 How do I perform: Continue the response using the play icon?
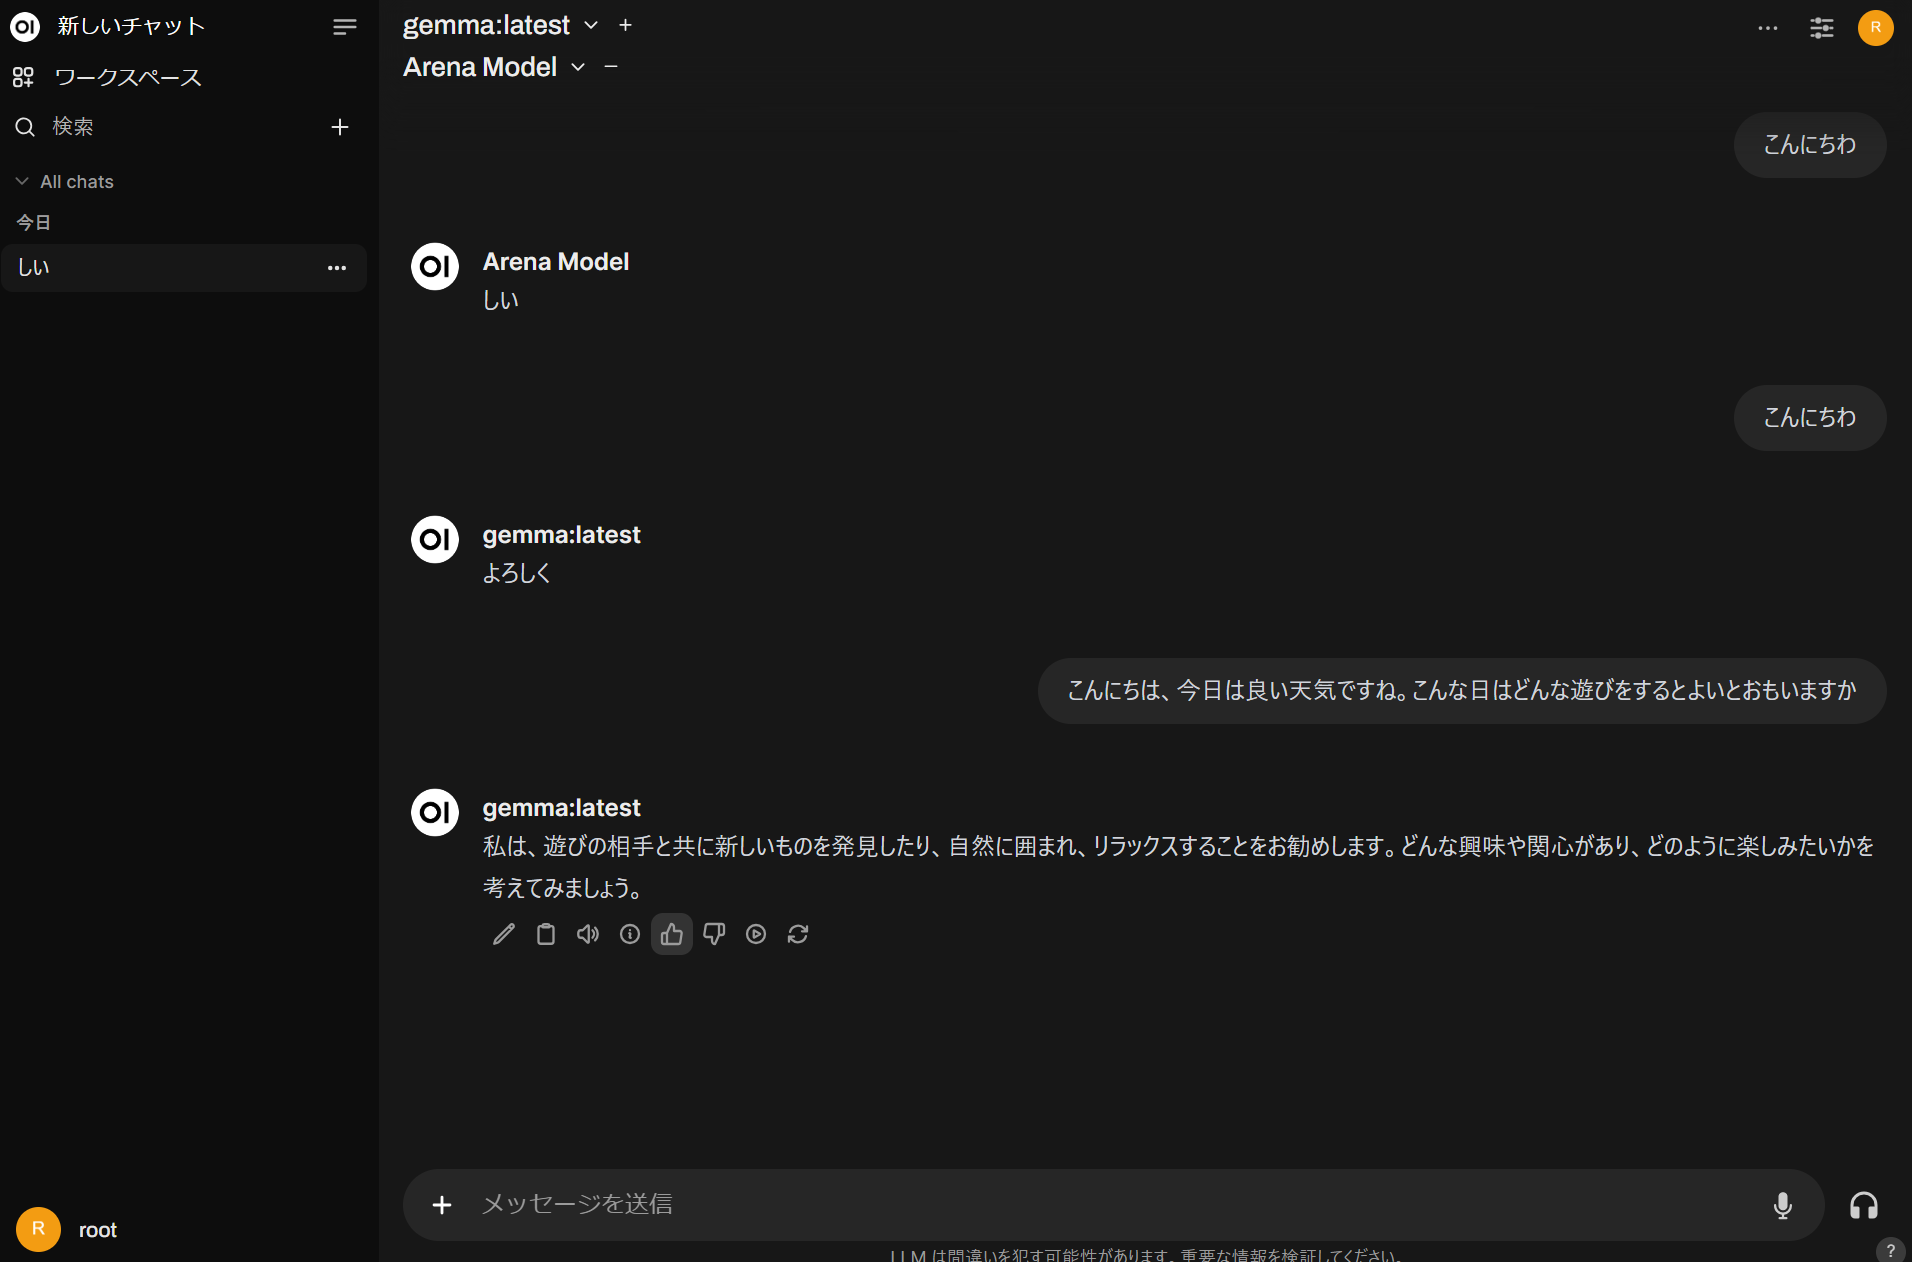click(x=756, y=934)
